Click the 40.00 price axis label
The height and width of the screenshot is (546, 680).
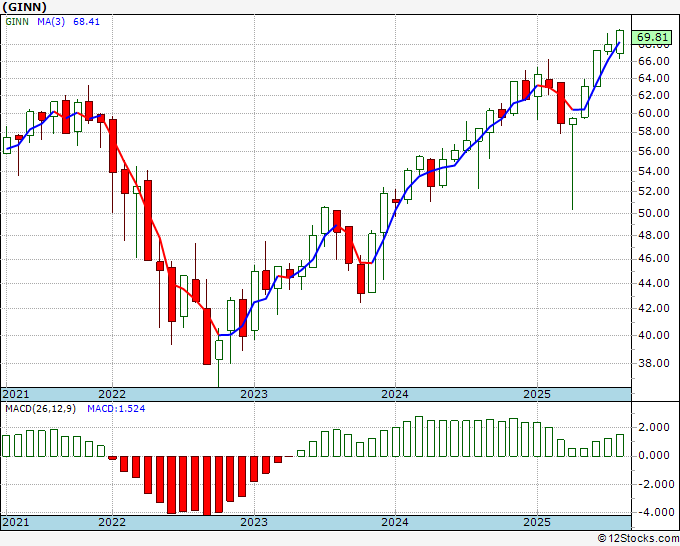pos(654,335)
